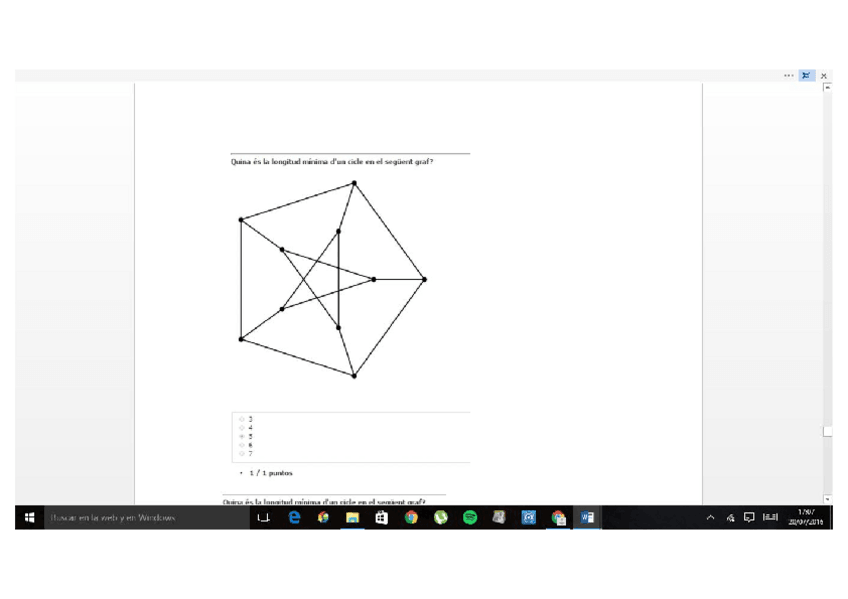Click the scrollbar down arrow

(x=827, y=499)
